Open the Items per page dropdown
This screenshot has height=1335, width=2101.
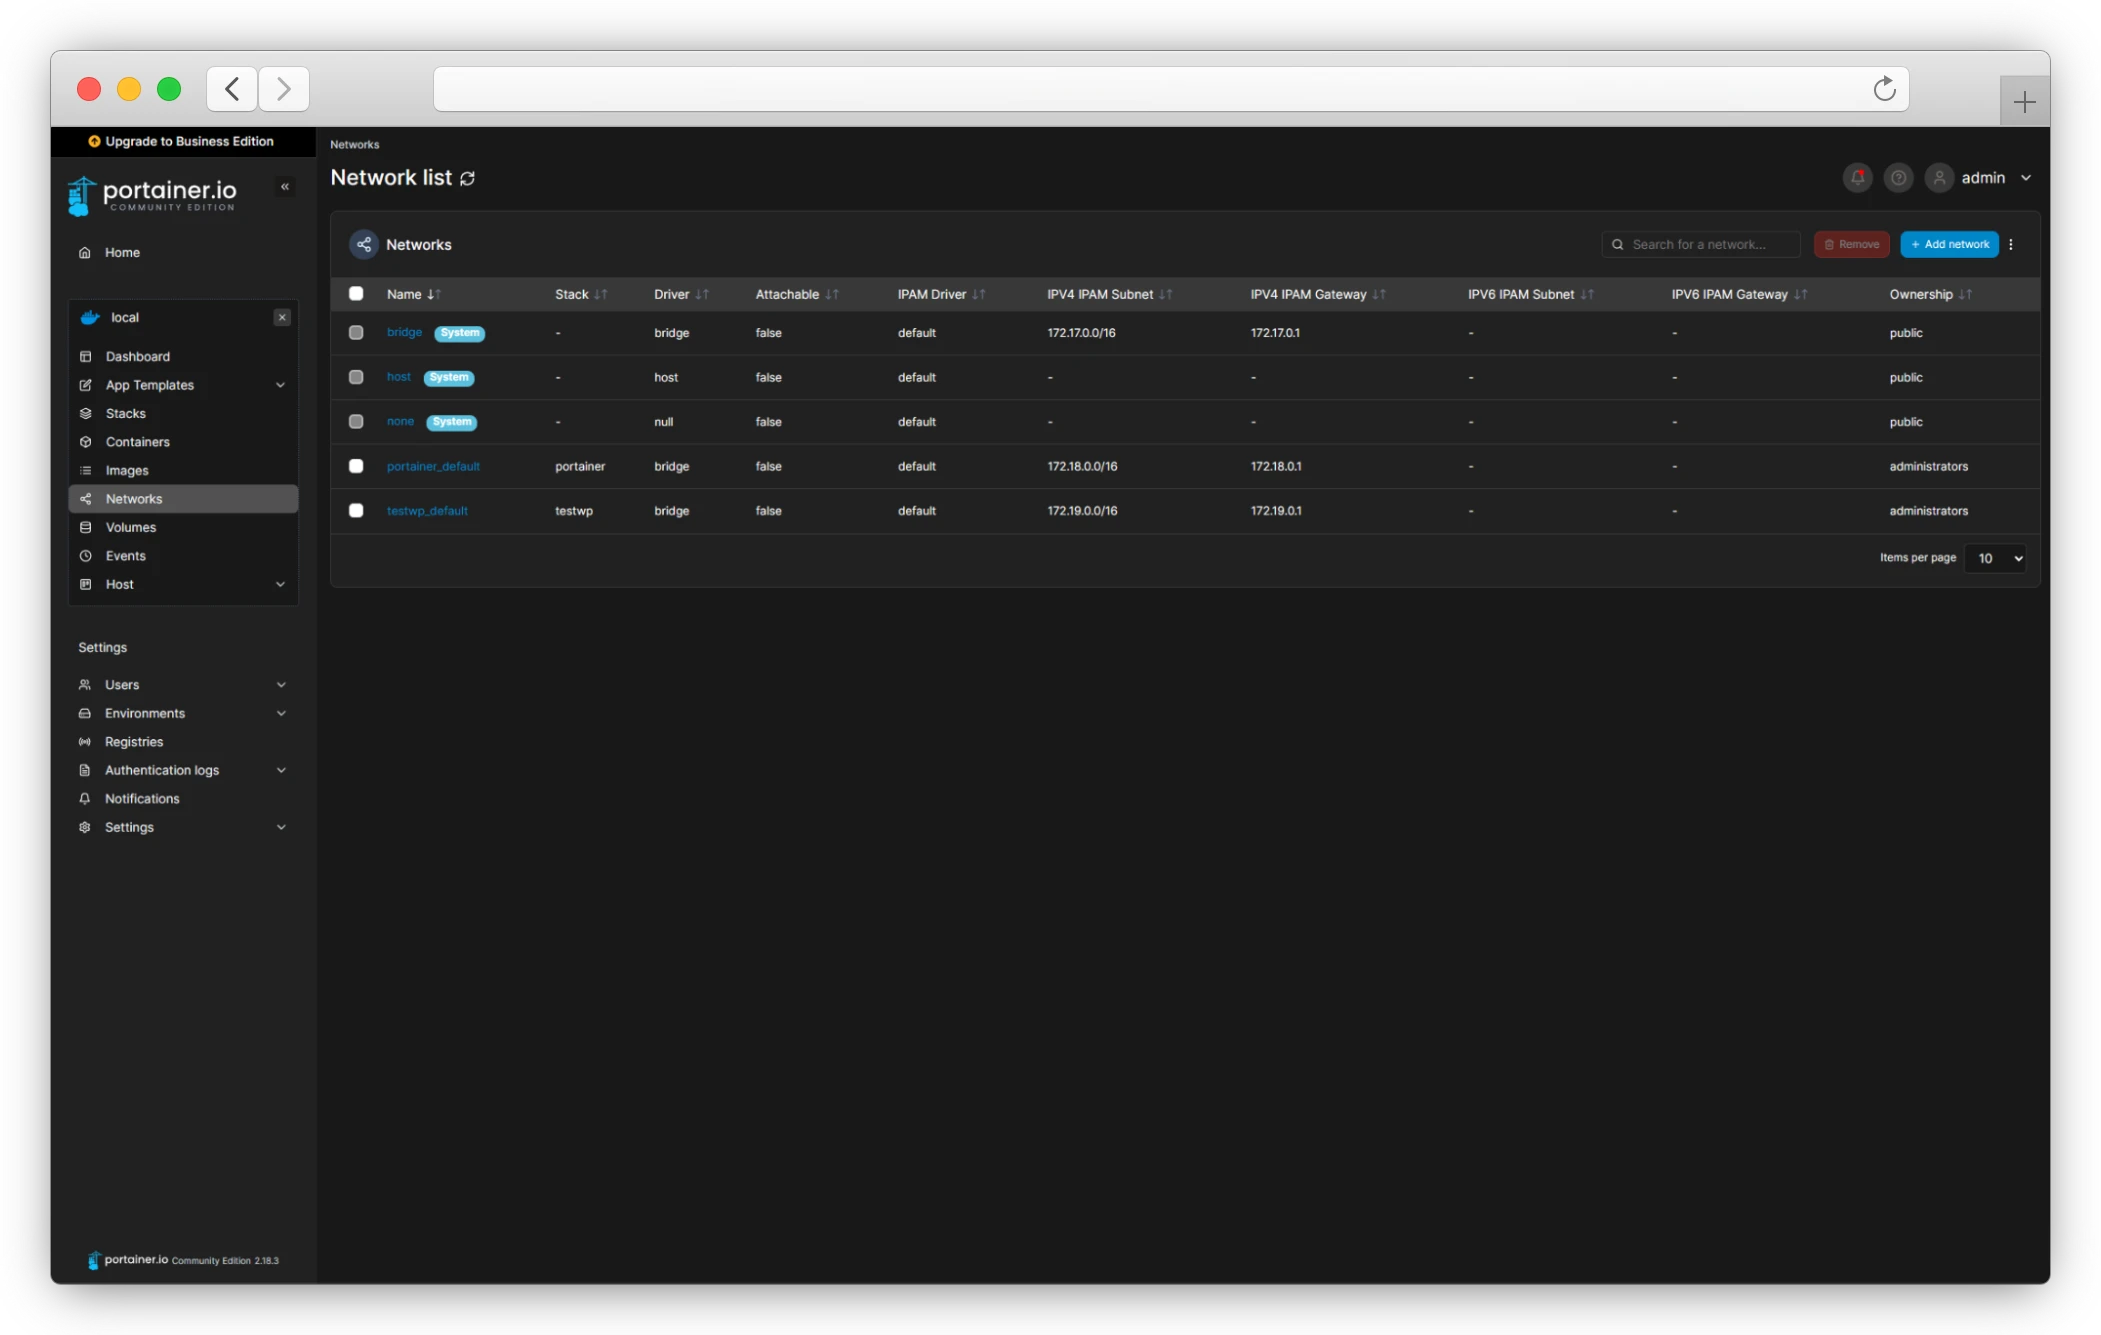click(x=1995, y=558)
